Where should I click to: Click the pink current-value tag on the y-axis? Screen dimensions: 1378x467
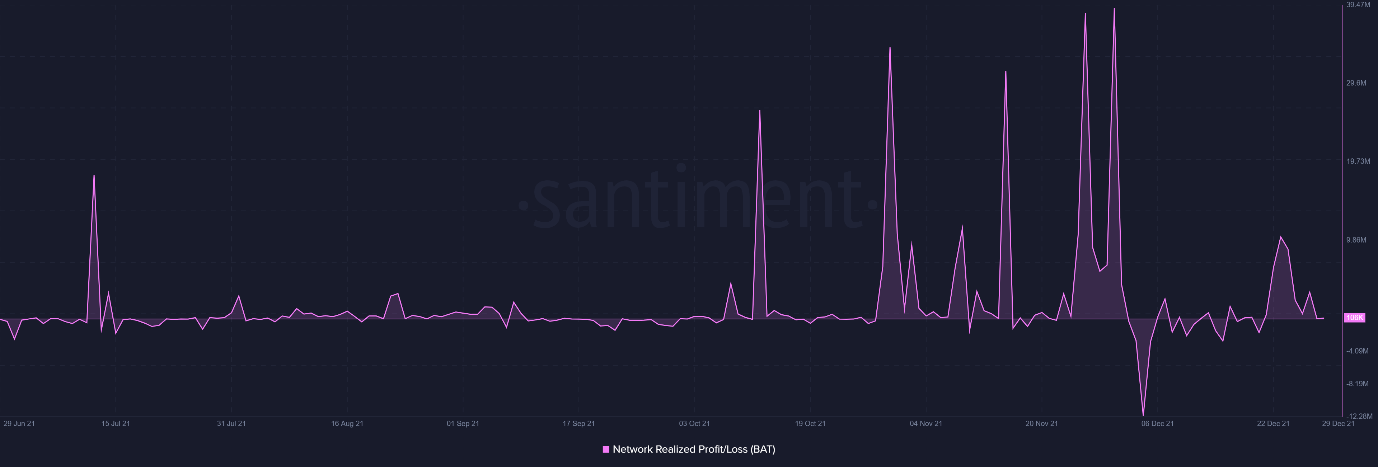[1355, 318]
